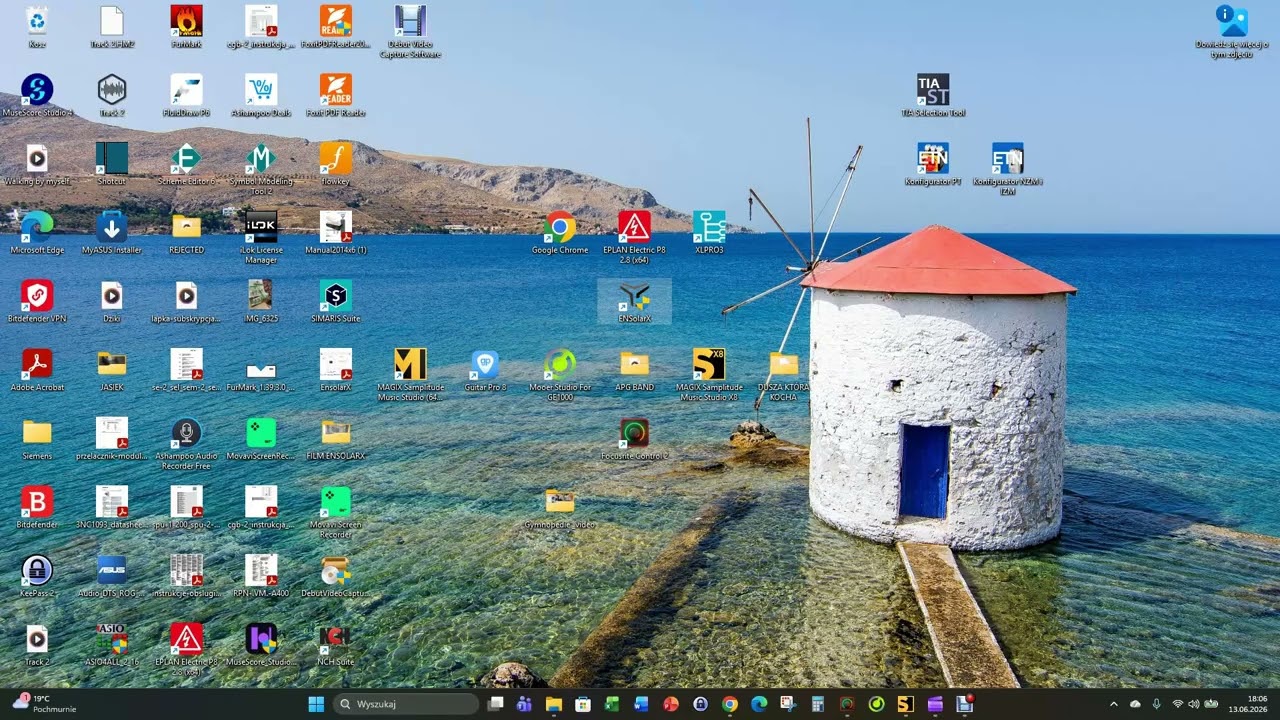Select the Manual2014x6 (1) PDF file
The height and width of the screenshot is (720, 1280).
click(336, 233)
